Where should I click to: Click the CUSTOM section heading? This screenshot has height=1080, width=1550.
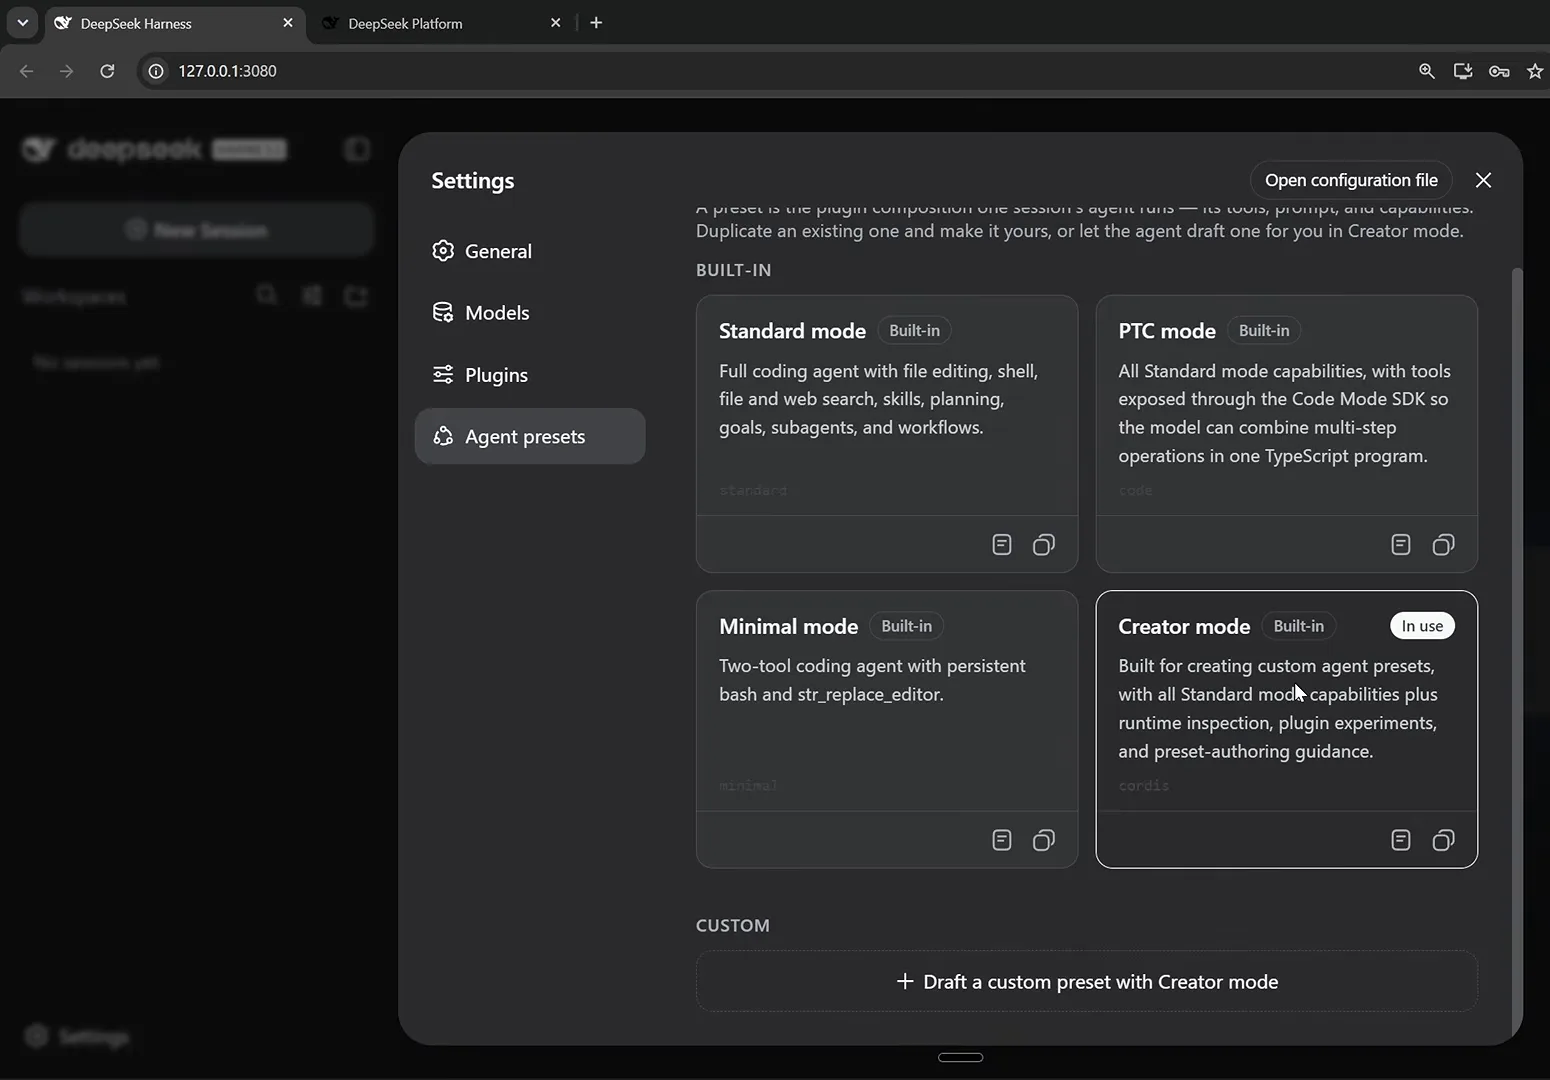point(733,926)
